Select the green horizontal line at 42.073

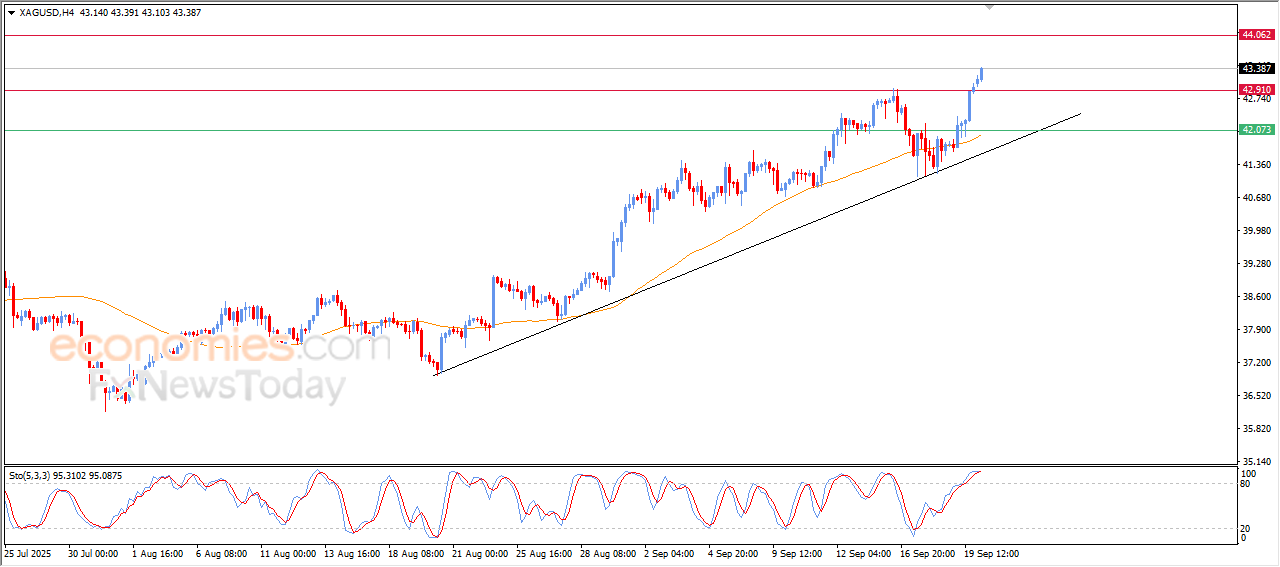pos(619,130)
